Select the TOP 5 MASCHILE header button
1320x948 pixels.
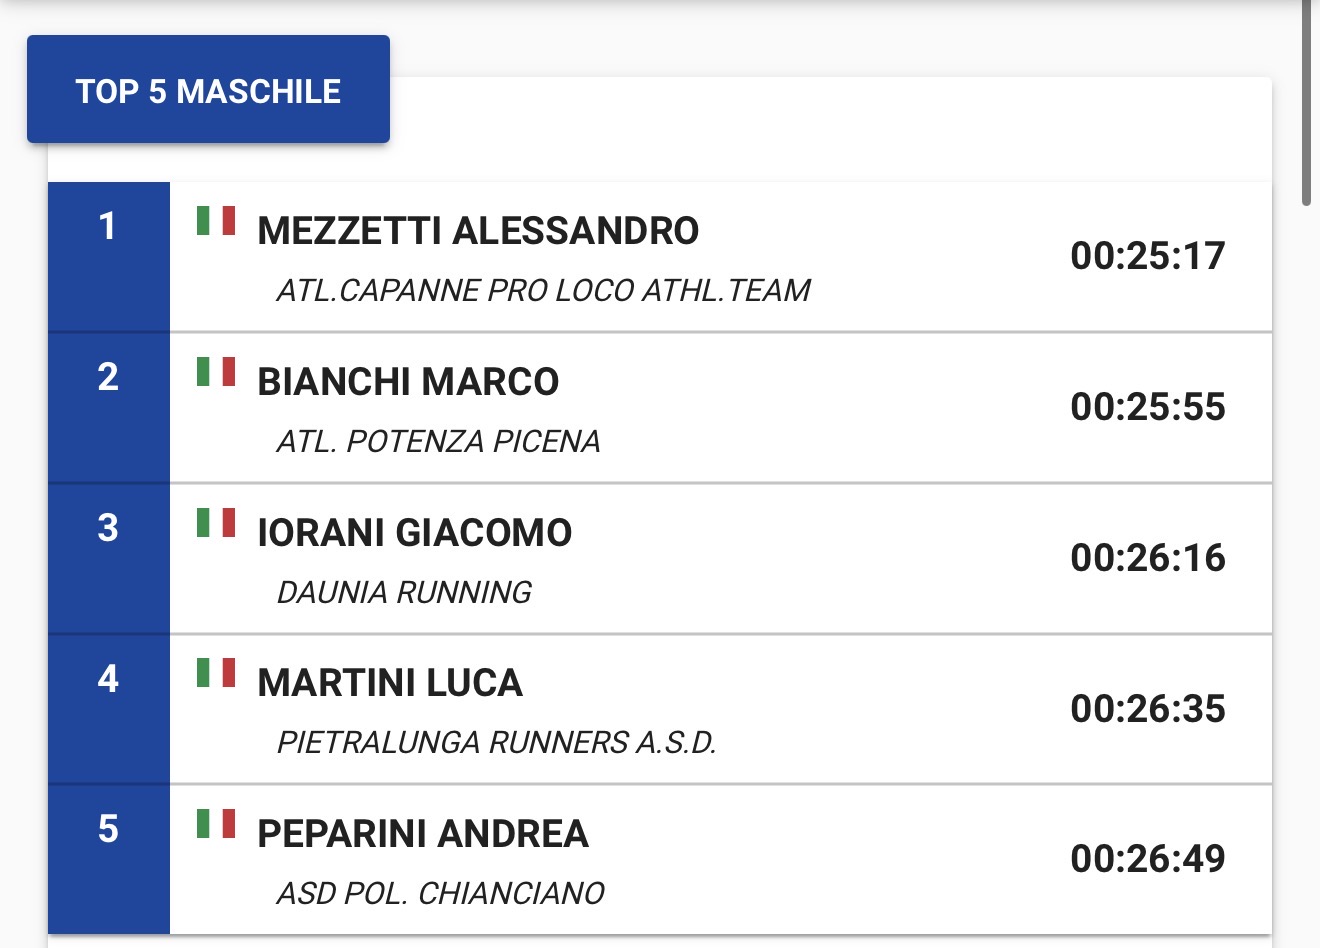click(x=208, y=90)
